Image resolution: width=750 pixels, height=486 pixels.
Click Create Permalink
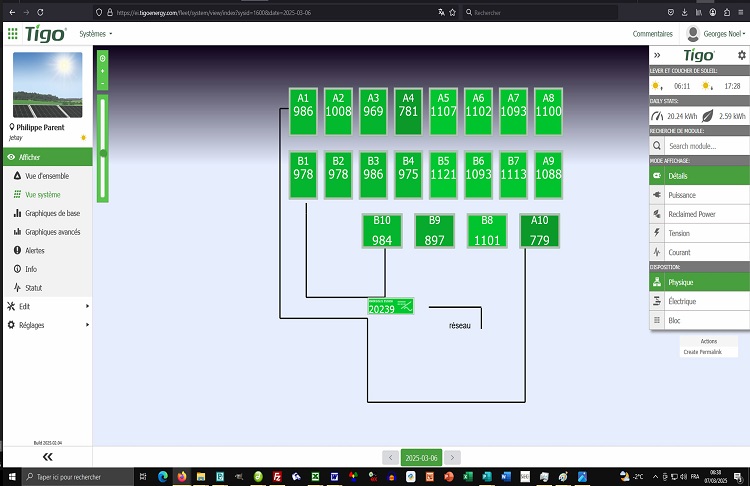pos(709,352)
